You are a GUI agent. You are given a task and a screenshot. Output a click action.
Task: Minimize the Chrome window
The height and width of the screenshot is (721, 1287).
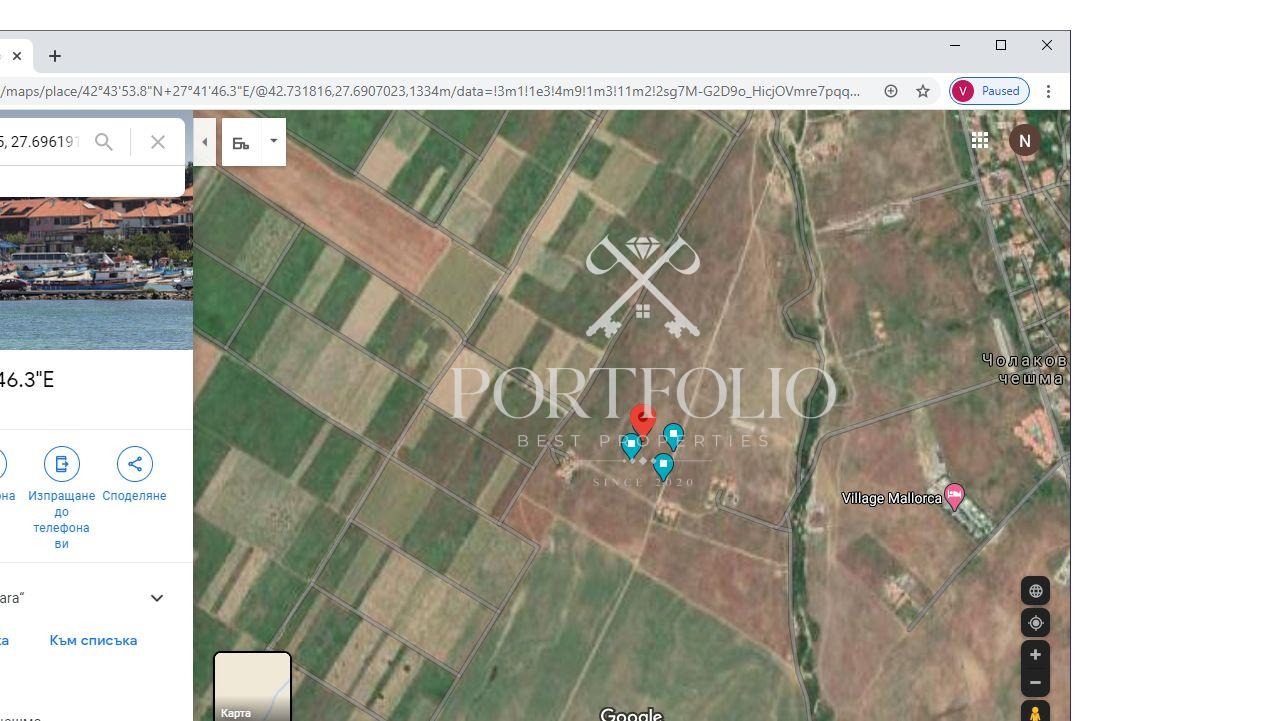point(955,45)
